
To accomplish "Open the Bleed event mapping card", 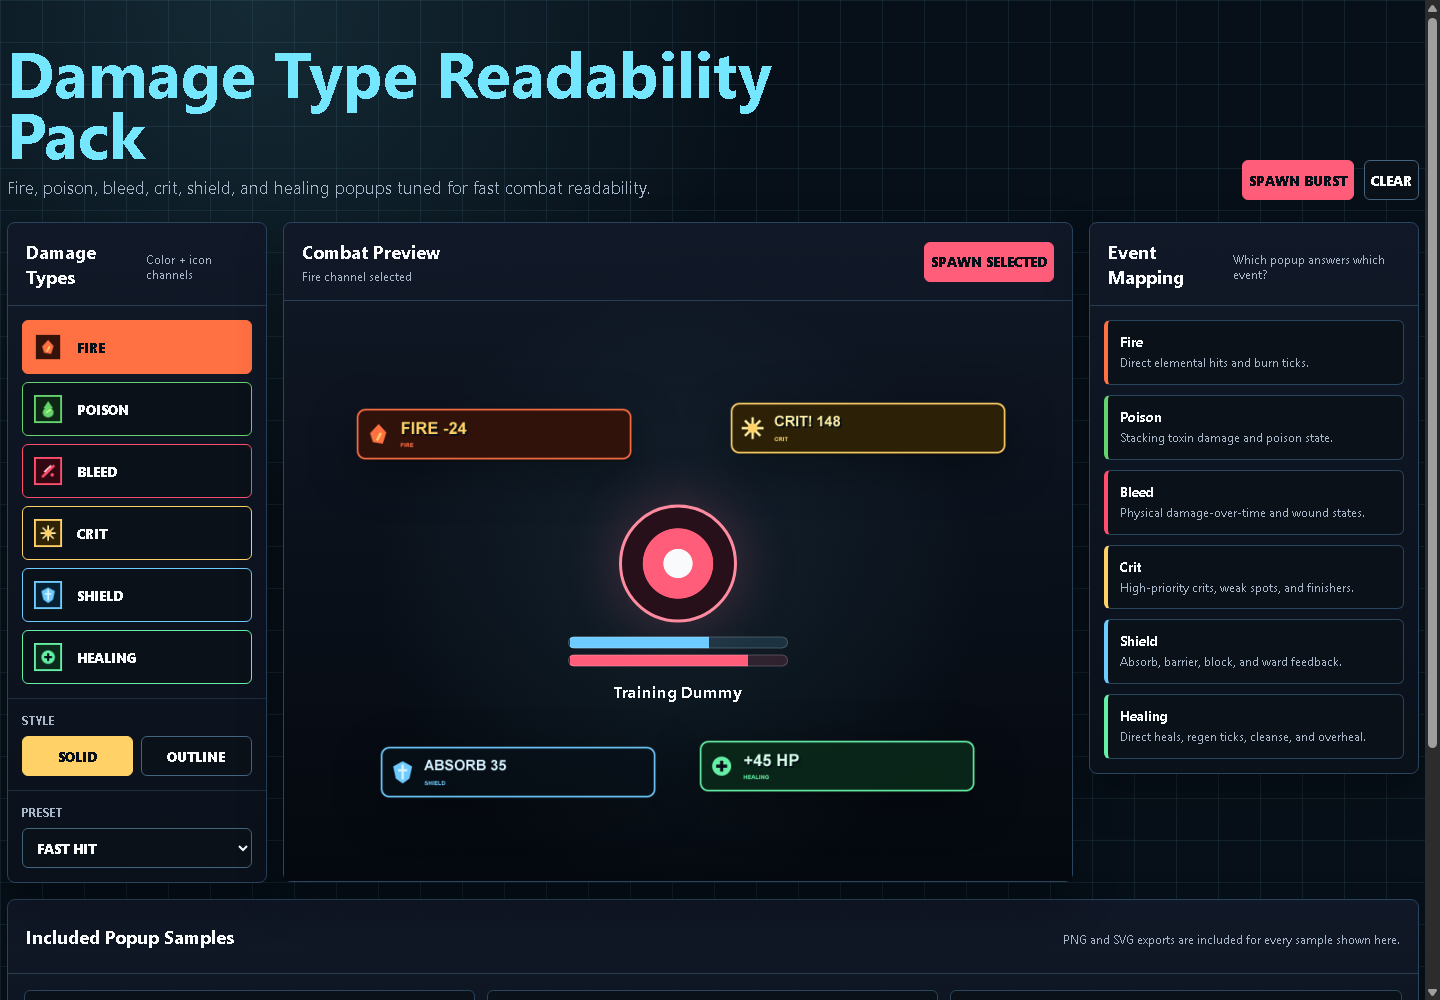I will click(x=1254, y=502).
